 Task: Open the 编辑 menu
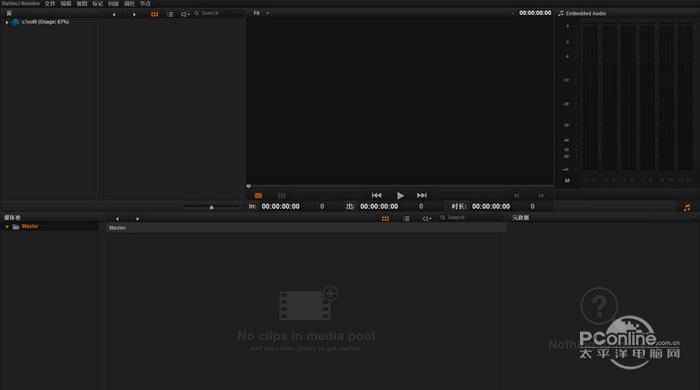point(66,4)
